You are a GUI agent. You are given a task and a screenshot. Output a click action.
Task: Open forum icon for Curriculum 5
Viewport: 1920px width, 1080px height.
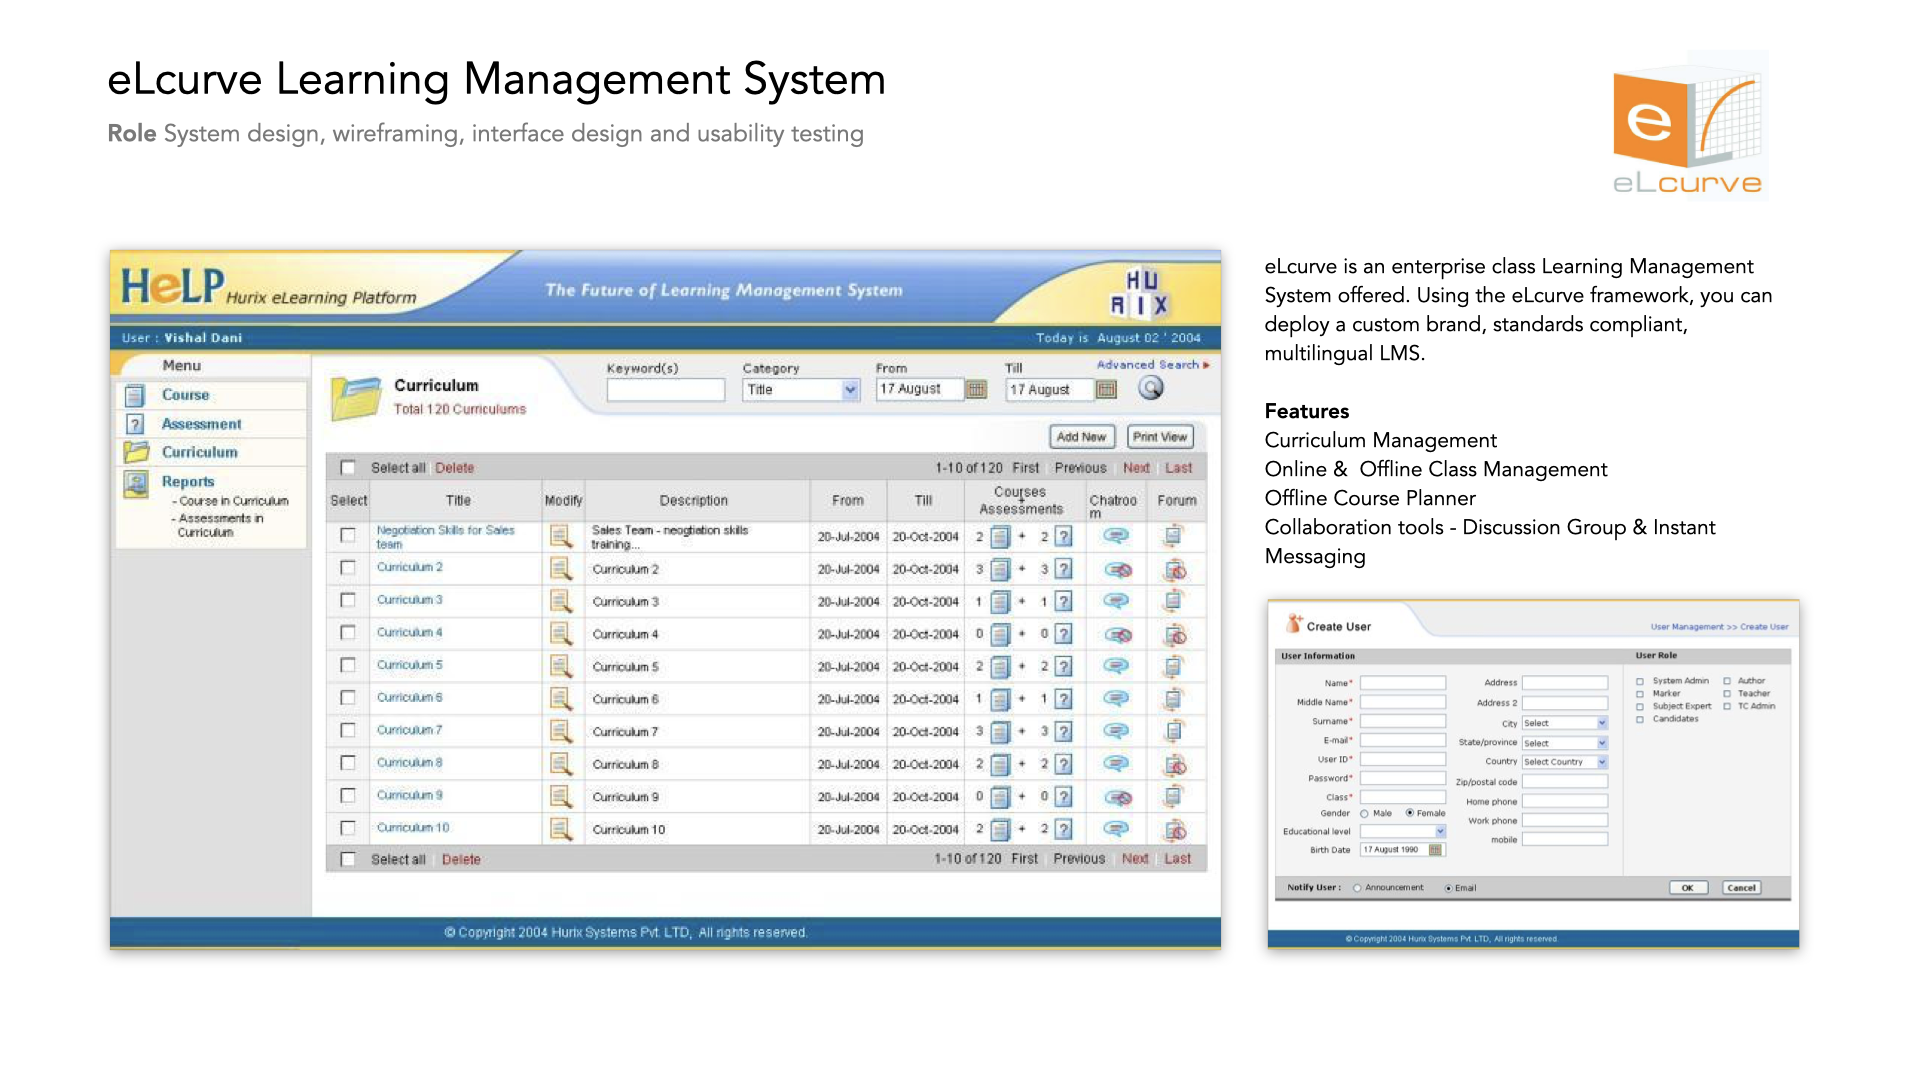[x=1174, y=666]
